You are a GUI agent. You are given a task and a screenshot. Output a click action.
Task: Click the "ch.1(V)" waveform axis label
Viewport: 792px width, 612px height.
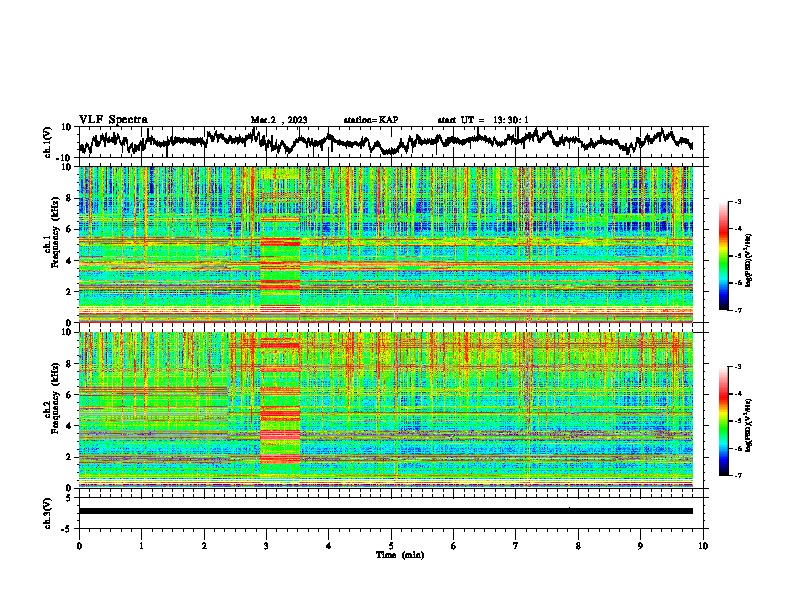pyautogui.click(x=48, y=142)
